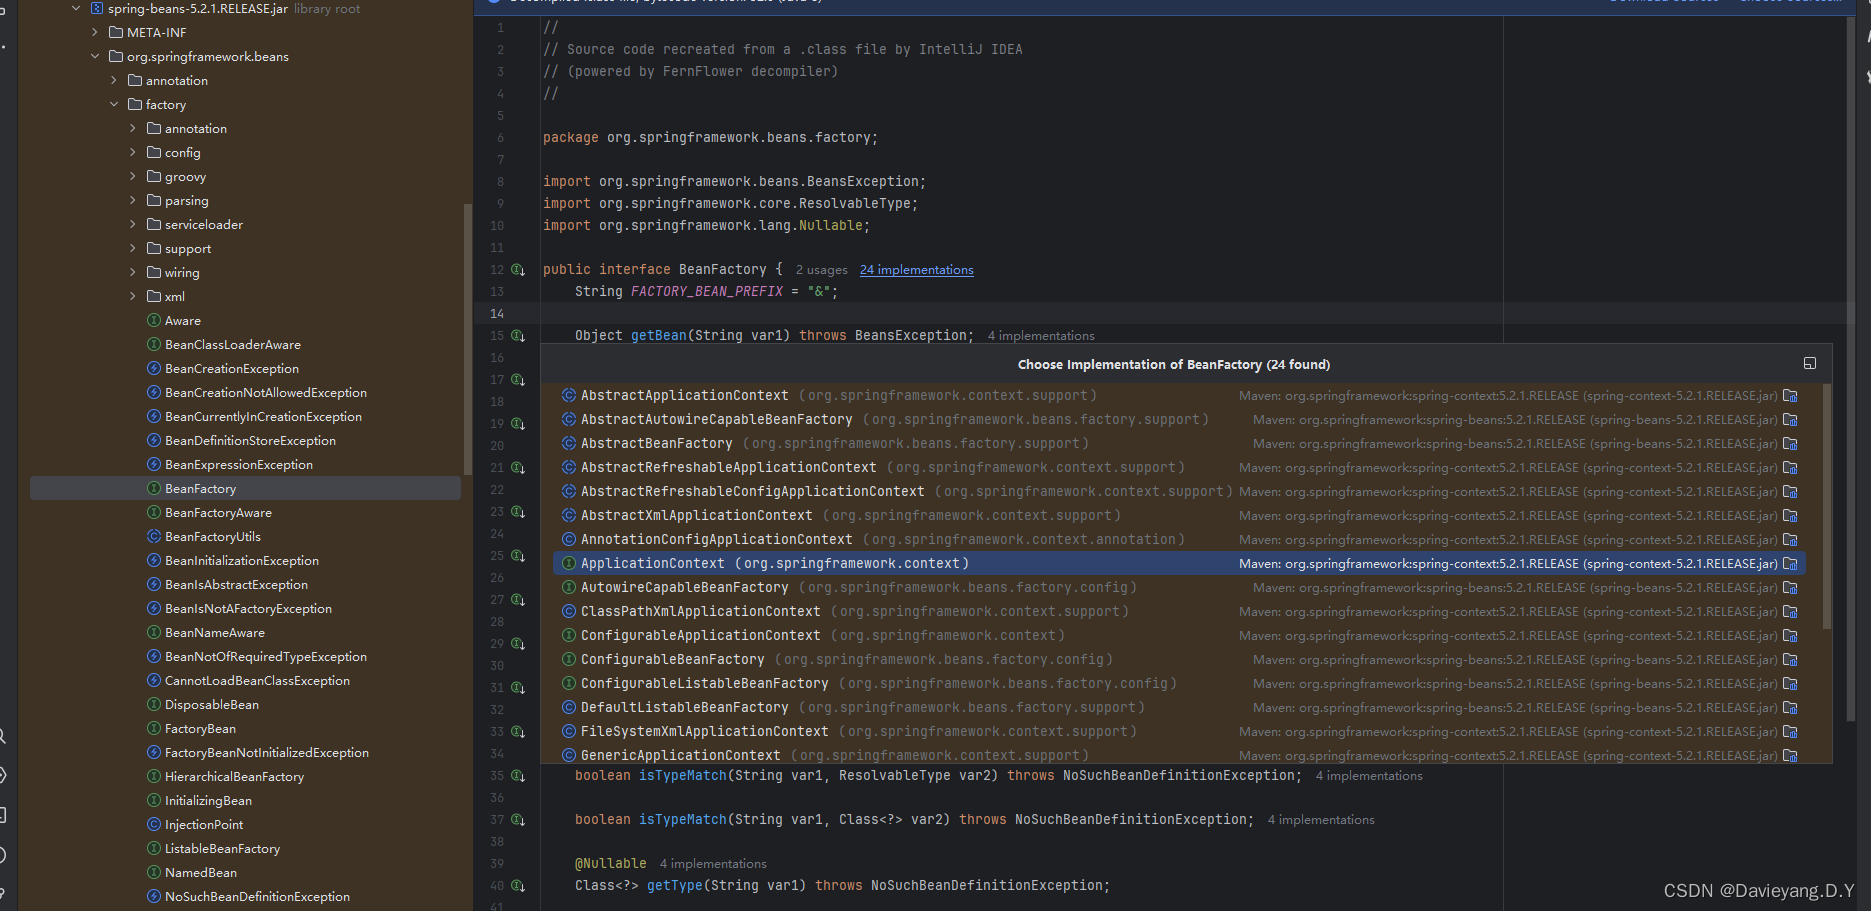Choose AbstractRefreshableApplicationContext entry

pos(1179,468)
